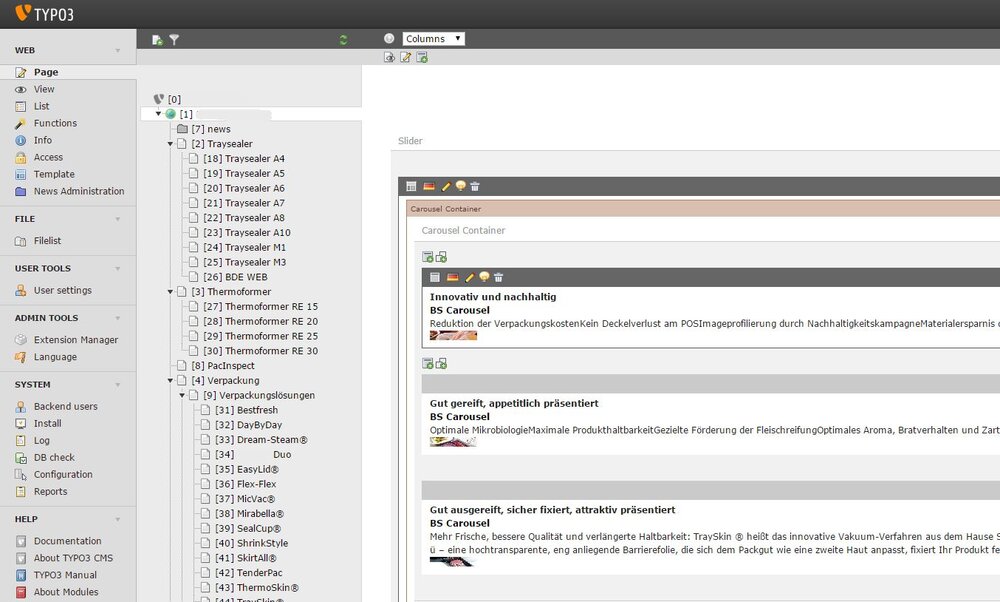The width and height of the screenshot is (1000, 602).
Task: Click the new content element icon under Columns
Action: pyautogui.click(x=422, y=57)
